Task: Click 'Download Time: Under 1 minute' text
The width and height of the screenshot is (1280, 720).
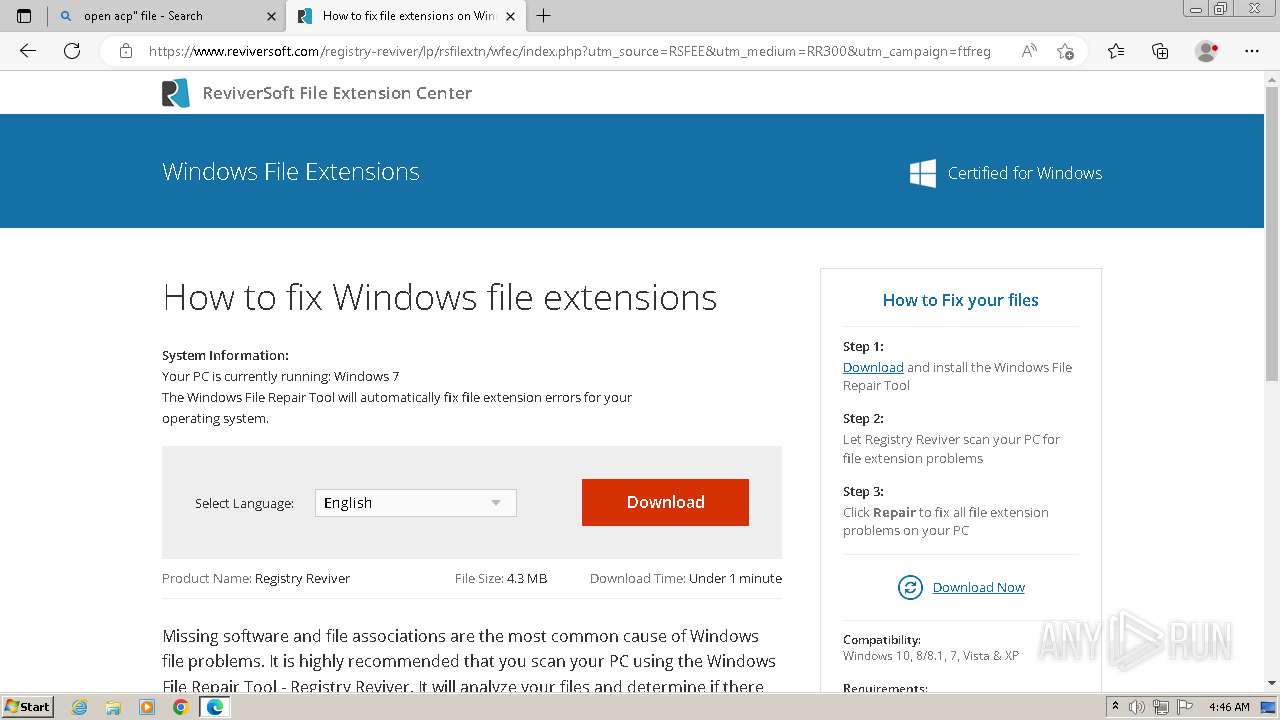Action: click(686, 578)
